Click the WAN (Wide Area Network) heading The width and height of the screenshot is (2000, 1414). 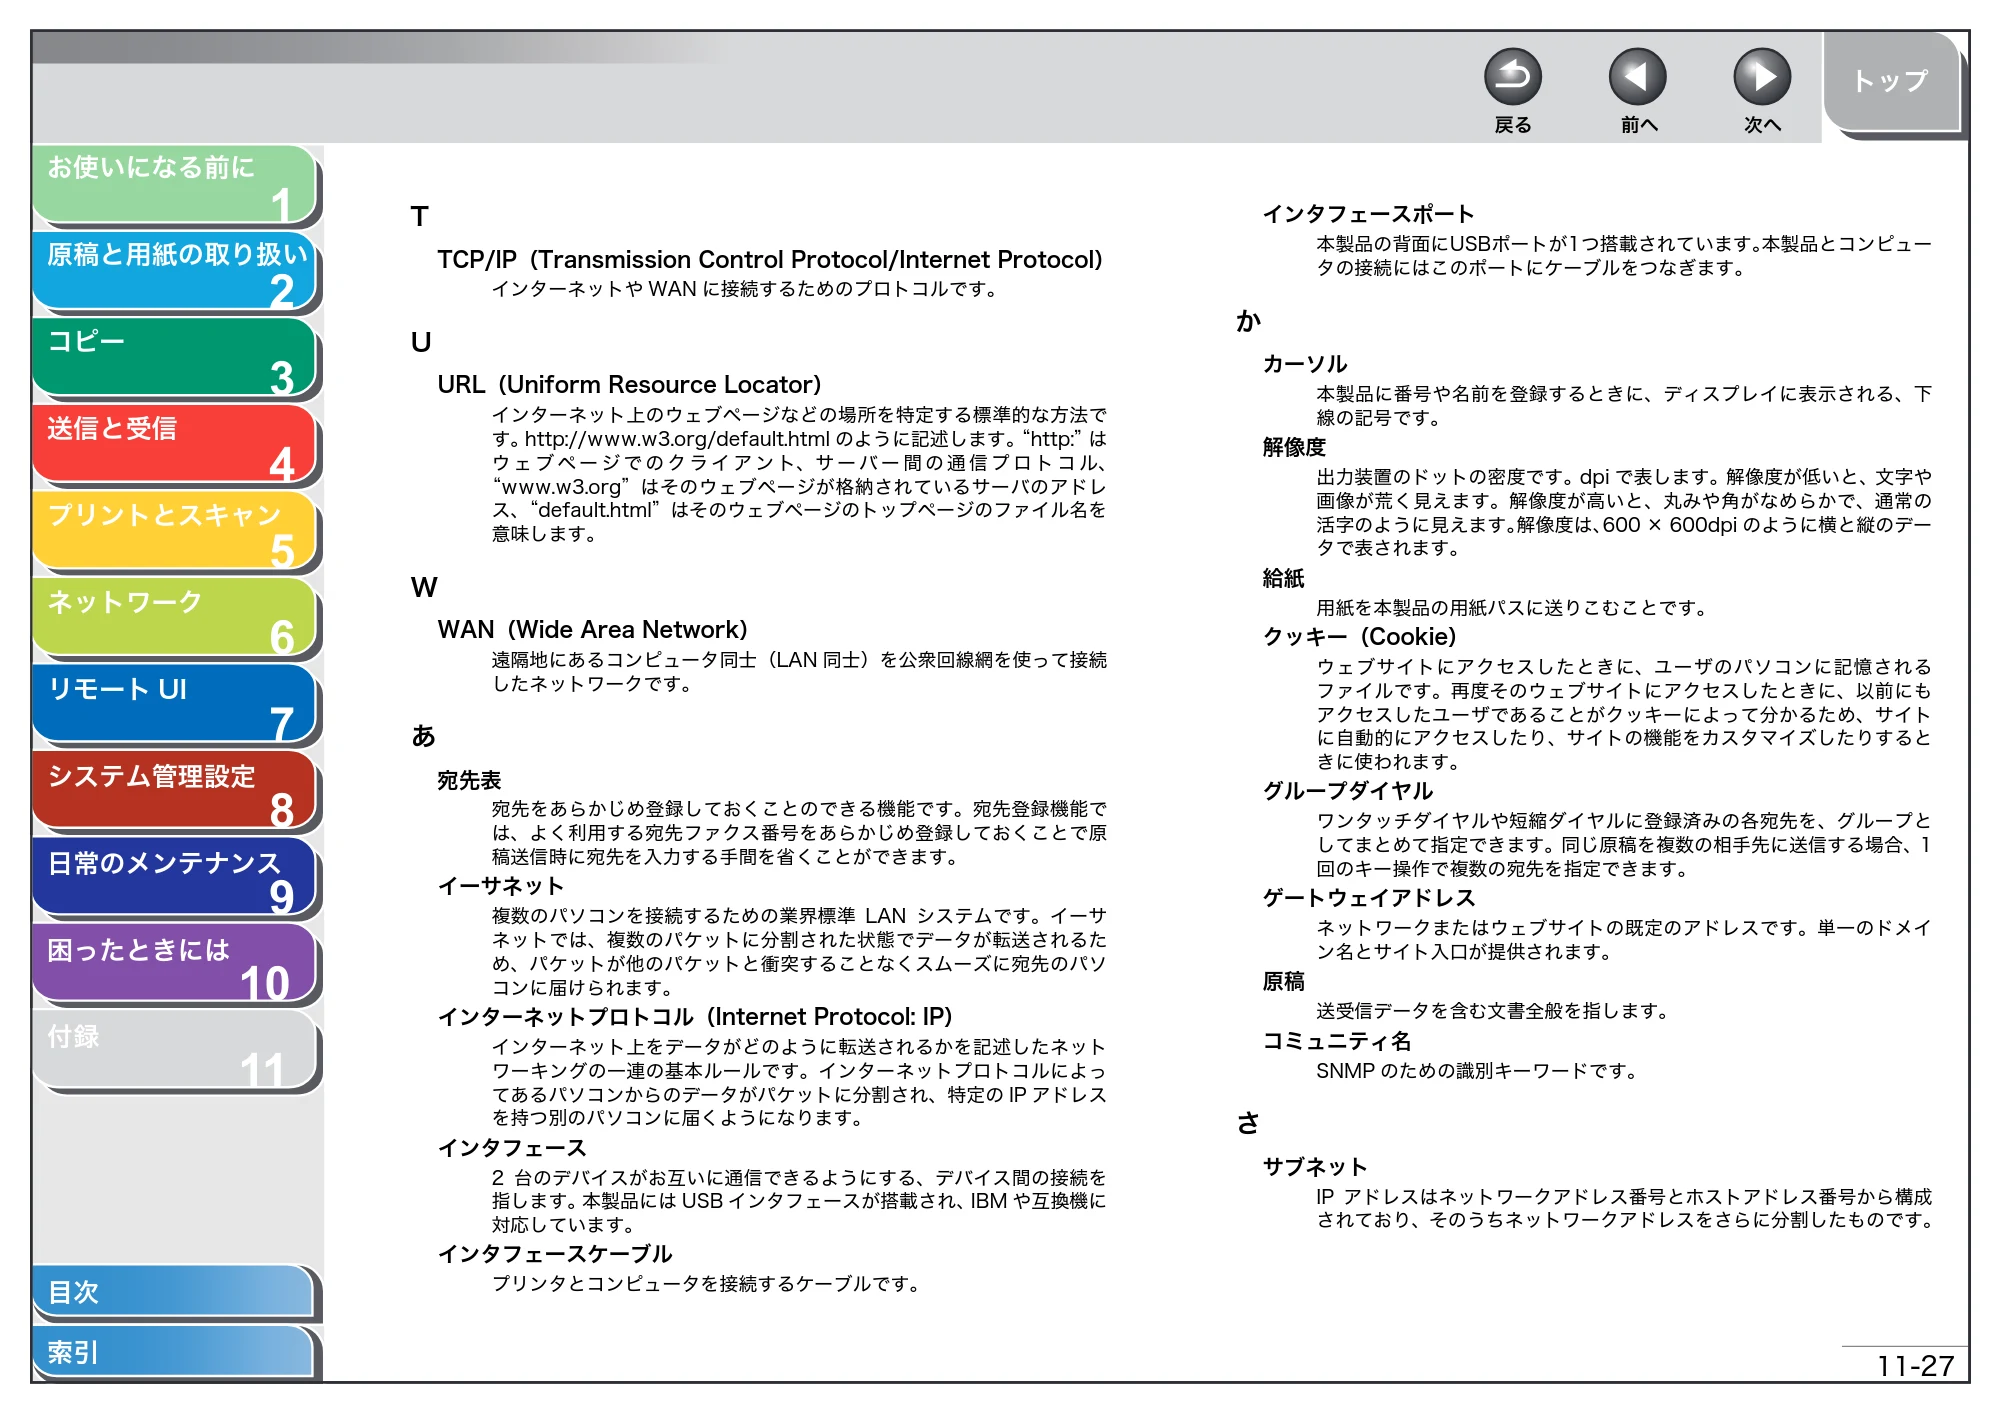click(592, 630)
